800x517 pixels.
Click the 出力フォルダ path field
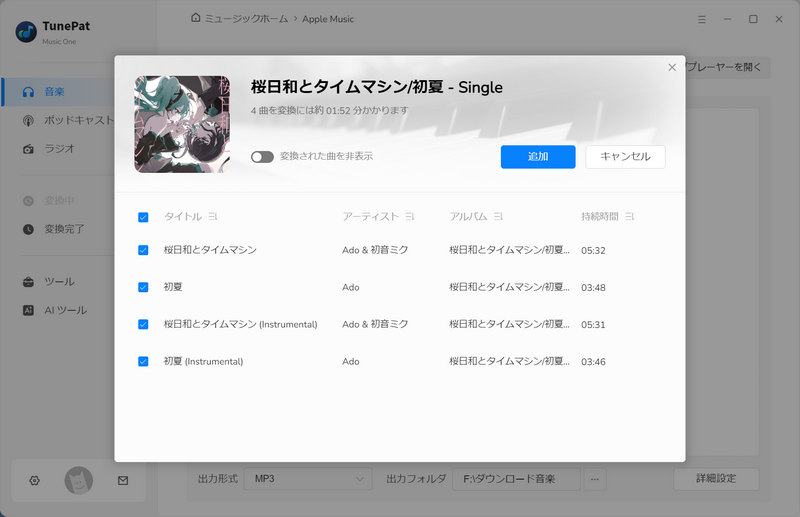[516, 479]
